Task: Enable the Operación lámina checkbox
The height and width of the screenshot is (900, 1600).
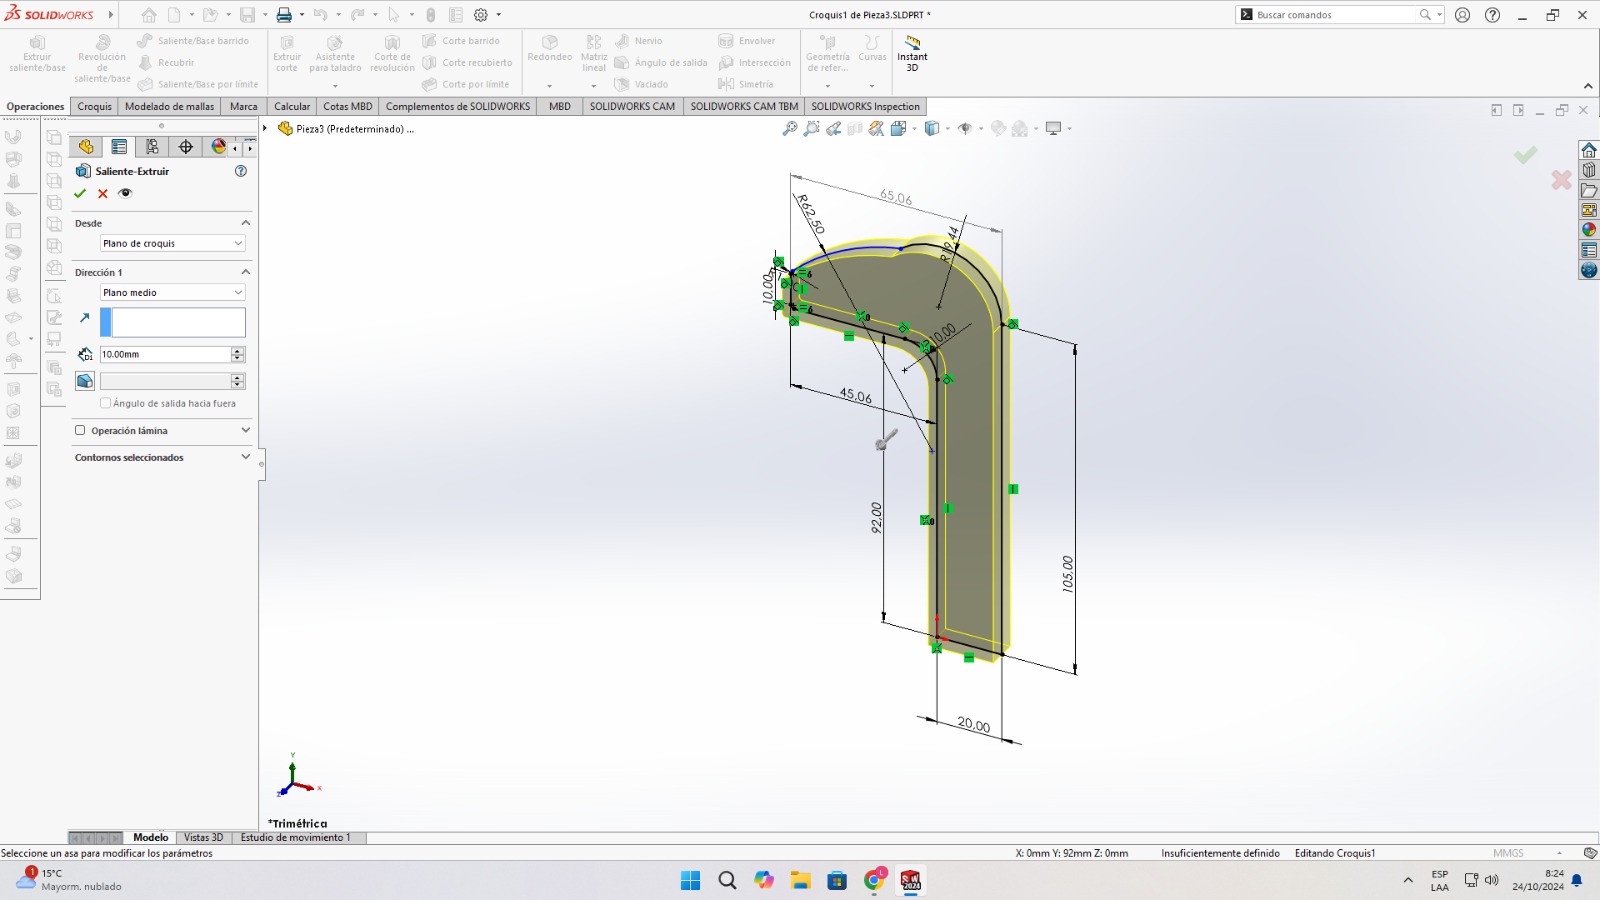Action: tap(80, 431)
